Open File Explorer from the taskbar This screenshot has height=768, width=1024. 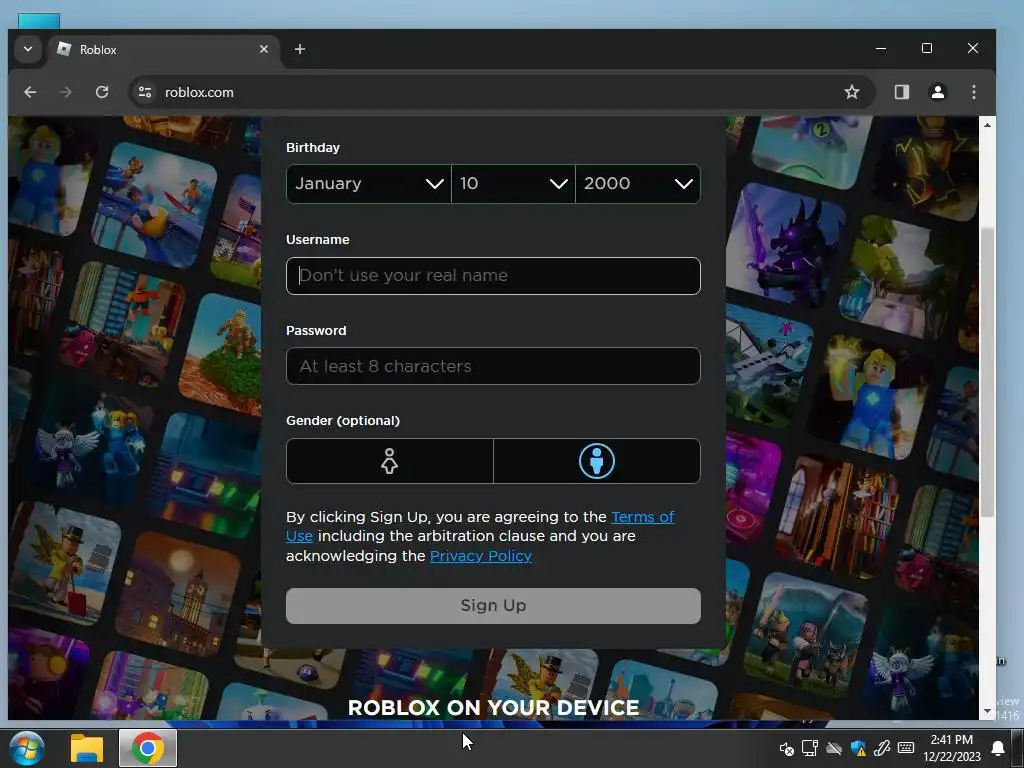(87, 748)
